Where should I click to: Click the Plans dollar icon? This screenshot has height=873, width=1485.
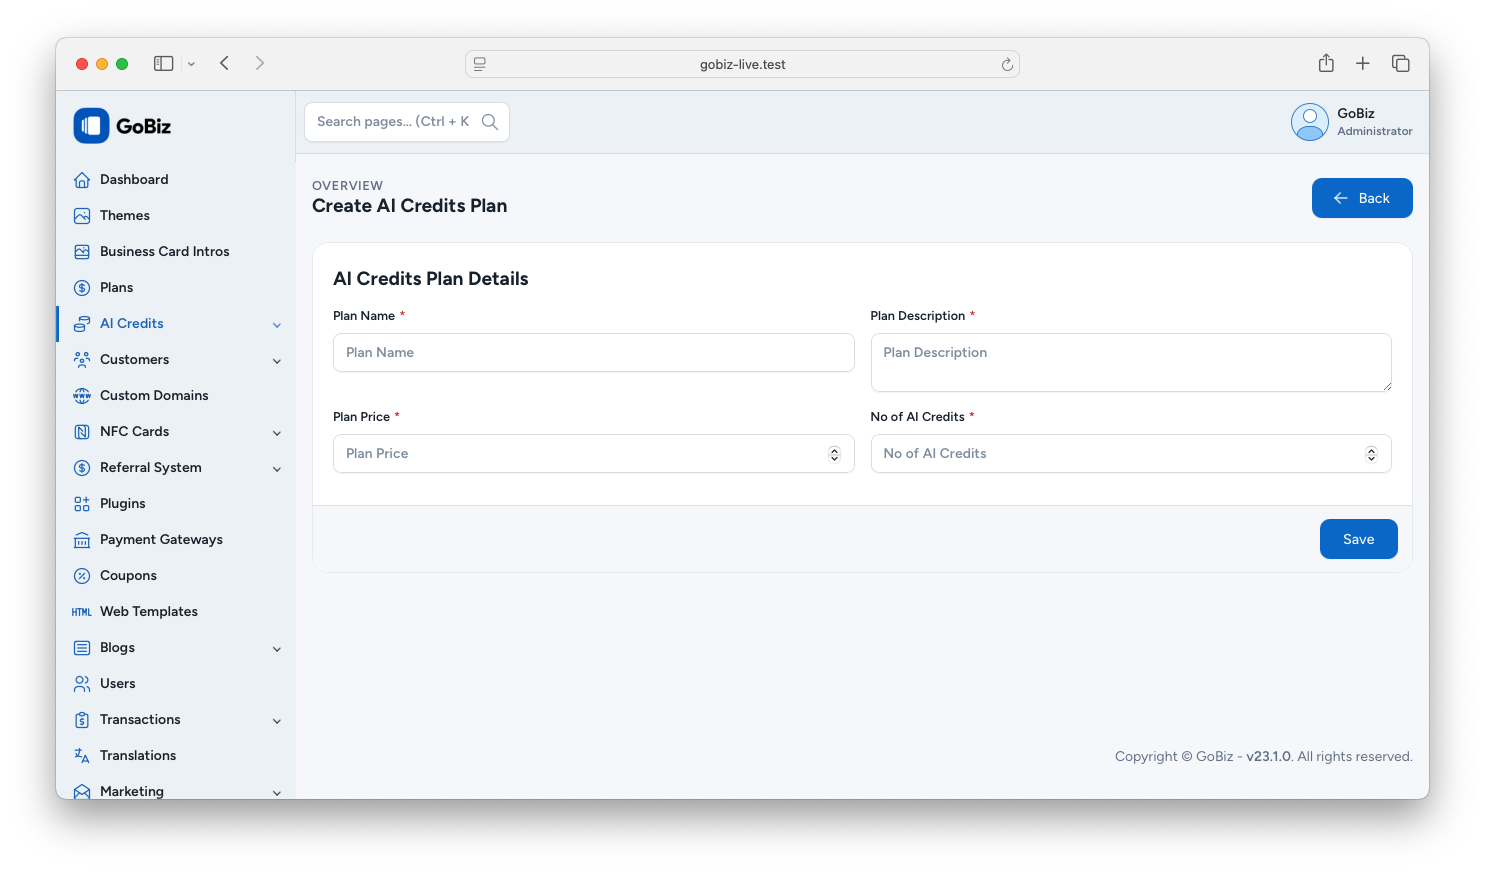[82, 288]
